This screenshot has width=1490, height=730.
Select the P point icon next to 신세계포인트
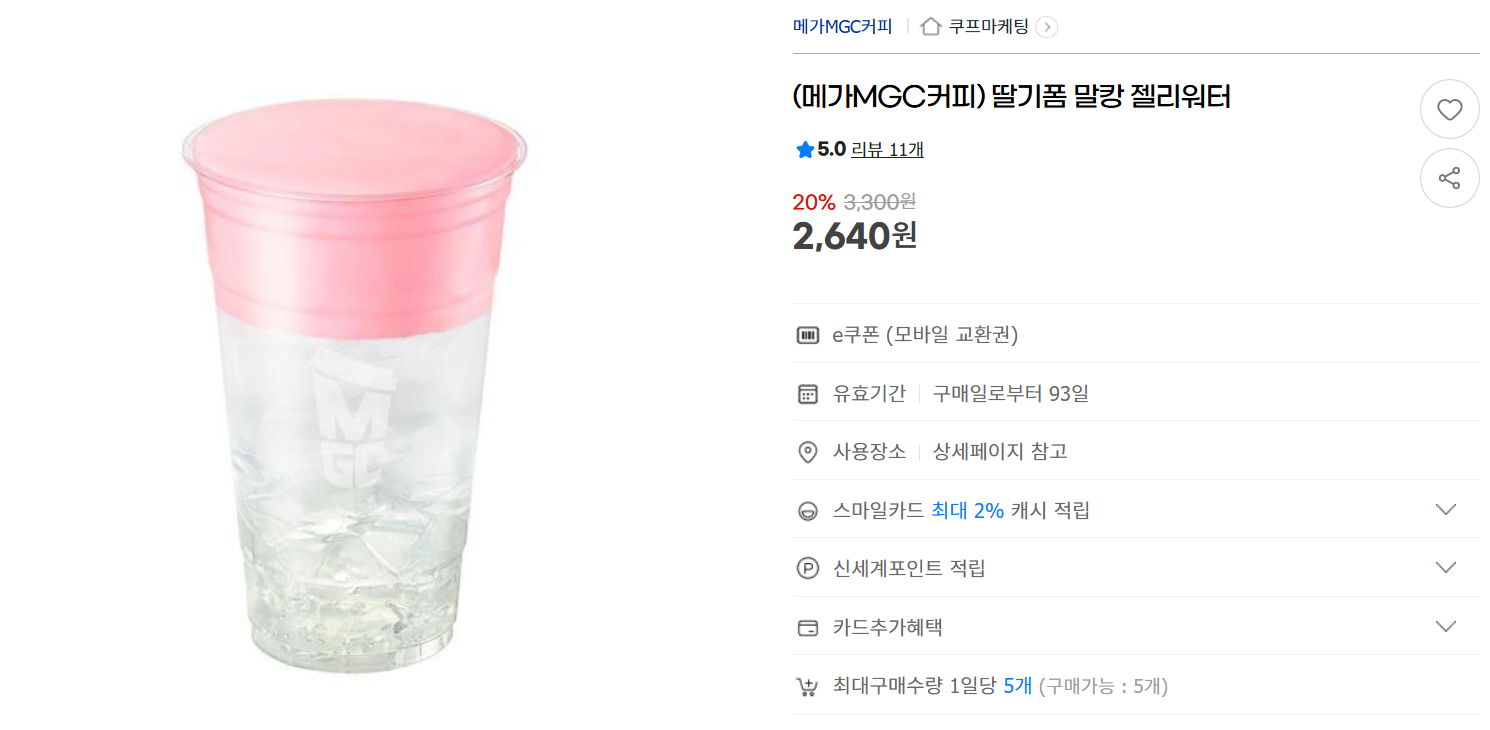[x=806, y=567]
